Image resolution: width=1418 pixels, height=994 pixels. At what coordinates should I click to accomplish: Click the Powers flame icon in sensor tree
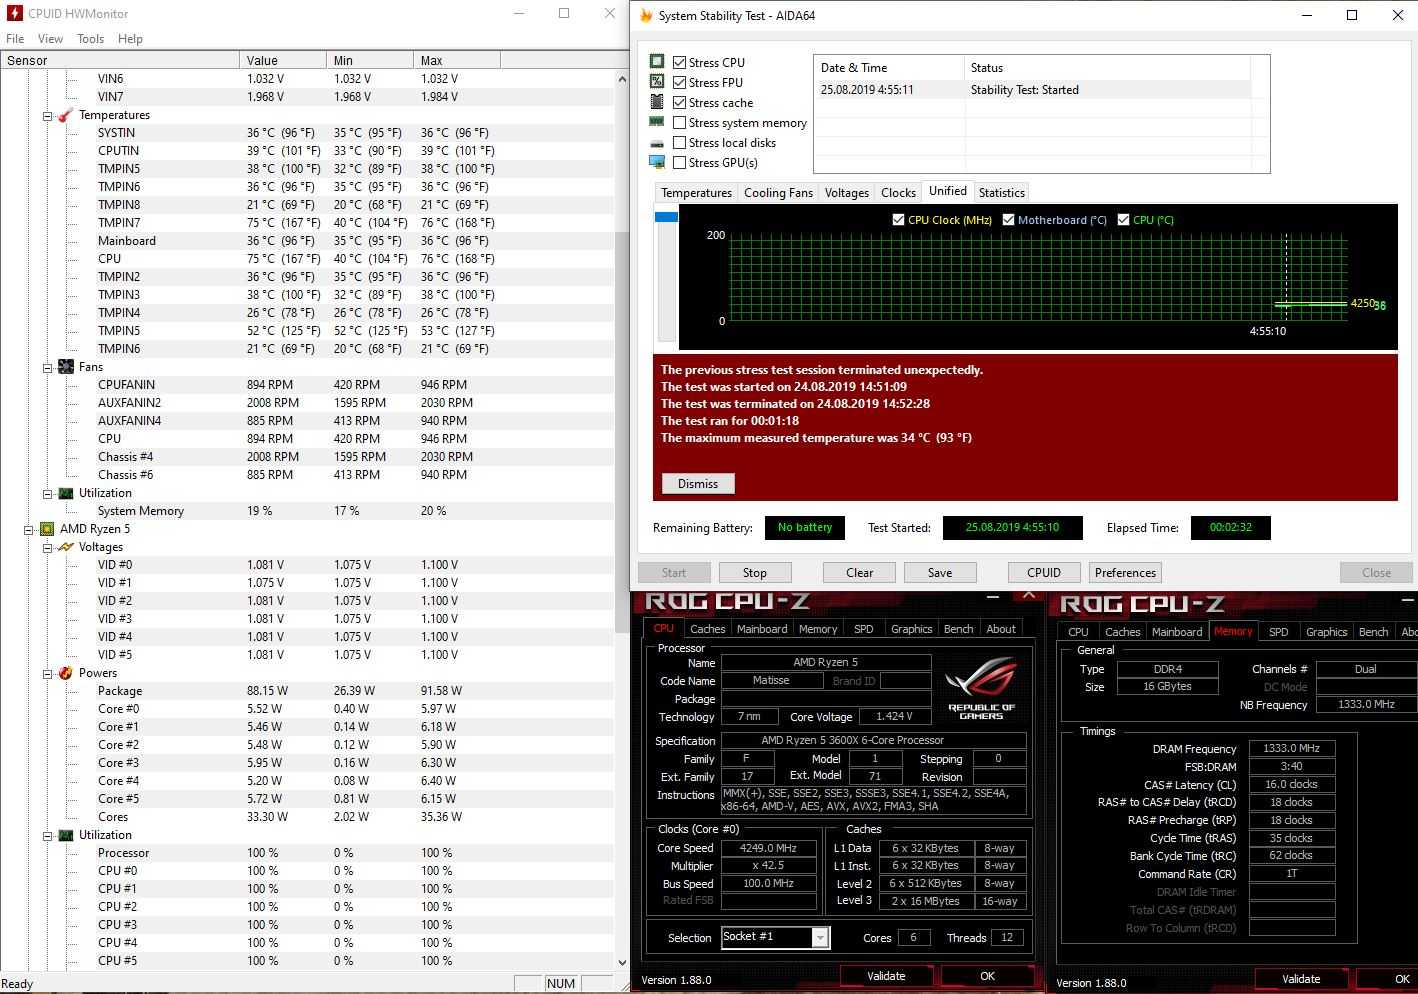coord(65,673)
